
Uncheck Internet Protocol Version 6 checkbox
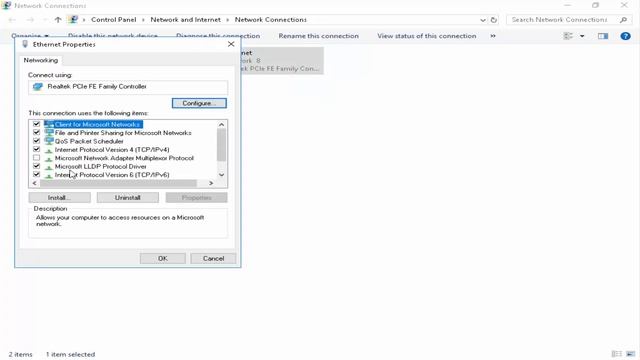point(36,174)
